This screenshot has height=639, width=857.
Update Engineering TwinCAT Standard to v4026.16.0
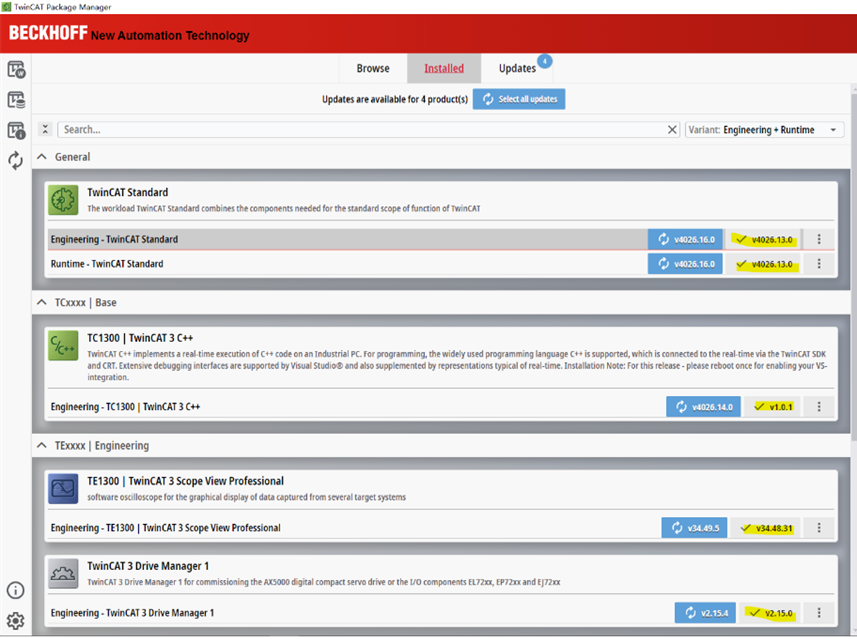685,239
